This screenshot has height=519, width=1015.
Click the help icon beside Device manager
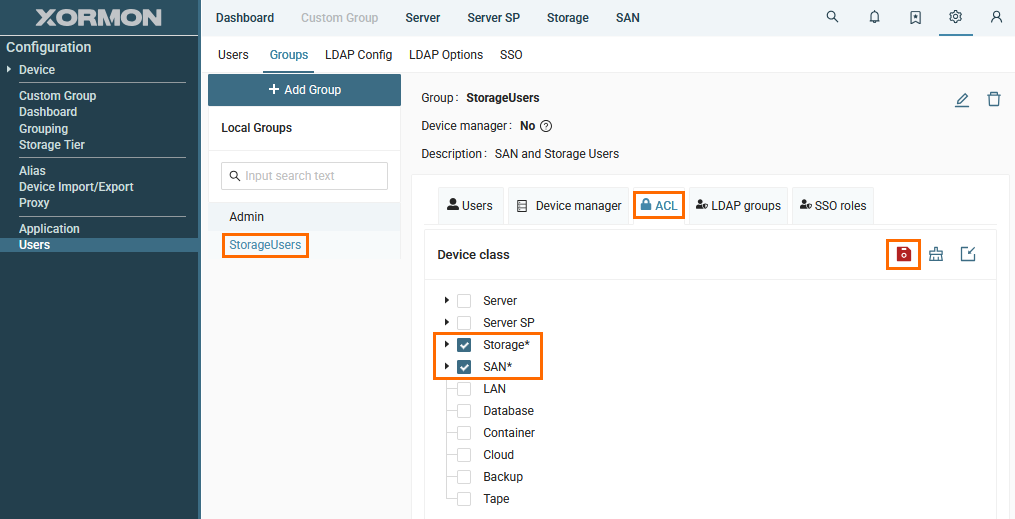point(546,126)
